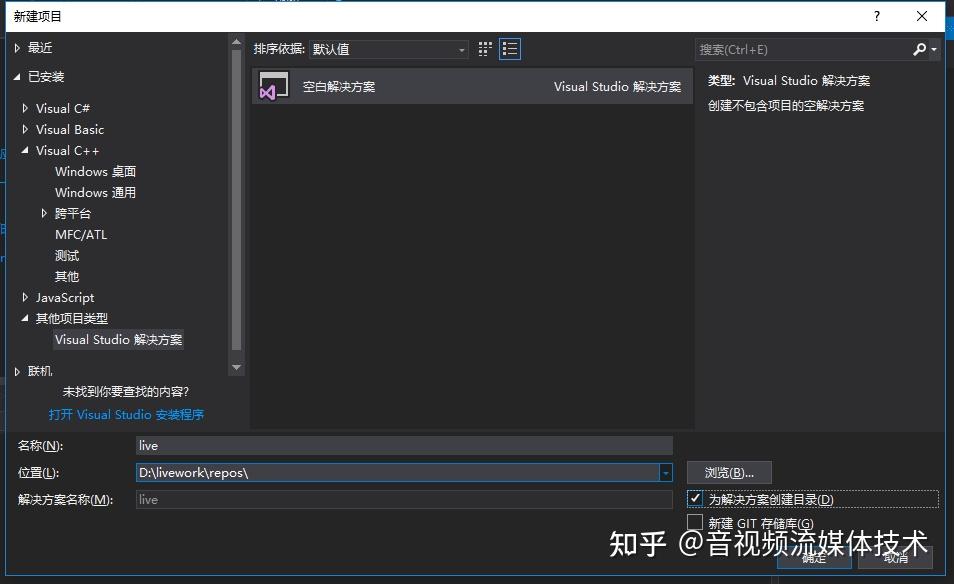Select MFC/ATL category

click(x=81, y=234)
